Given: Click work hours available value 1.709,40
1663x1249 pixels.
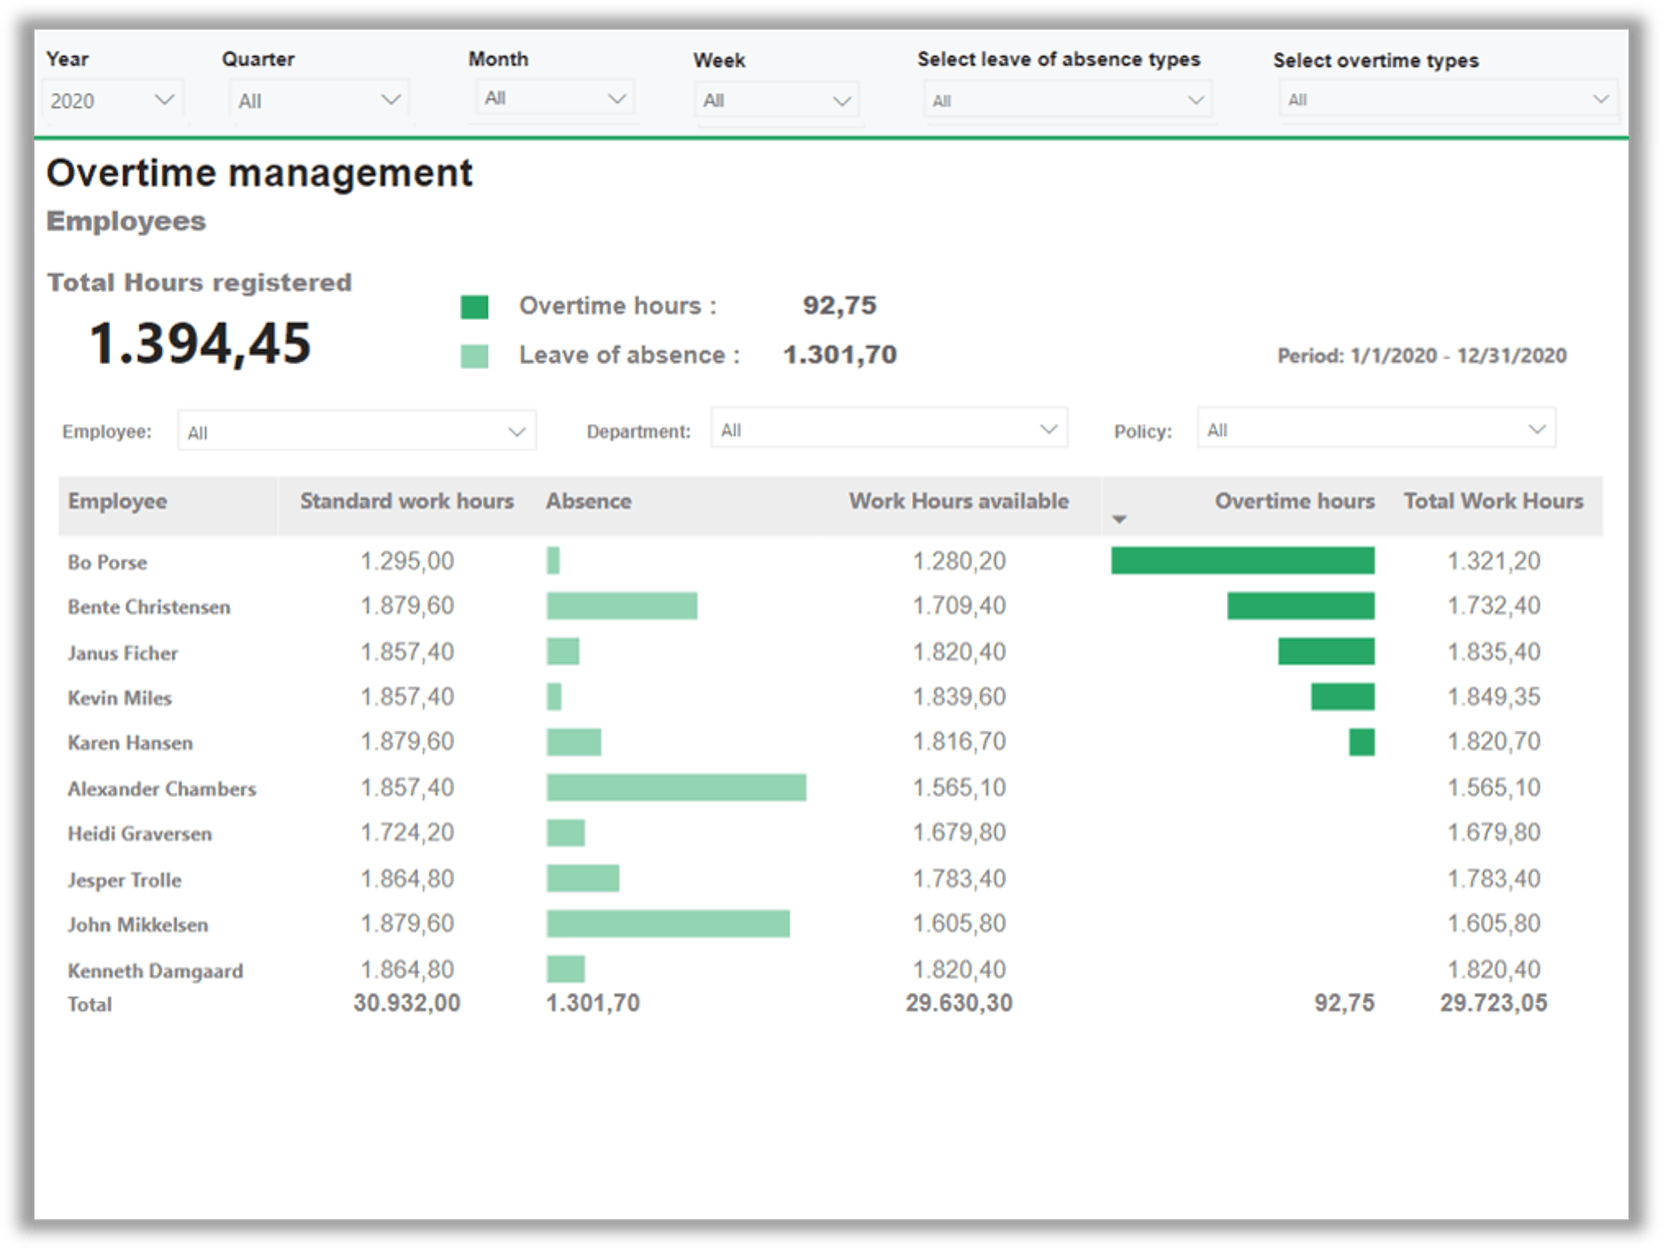Looking at the screenshot, I should pyautogui.click(x=958, y=606).
